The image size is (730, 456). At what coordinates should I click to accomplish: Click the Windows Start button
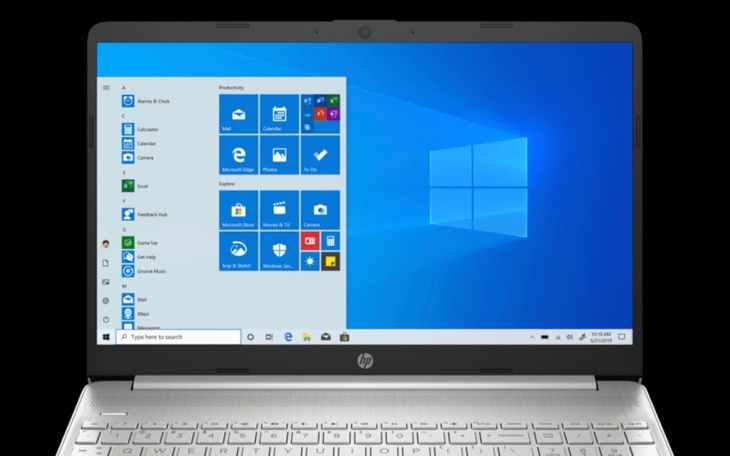click(106, 337)
